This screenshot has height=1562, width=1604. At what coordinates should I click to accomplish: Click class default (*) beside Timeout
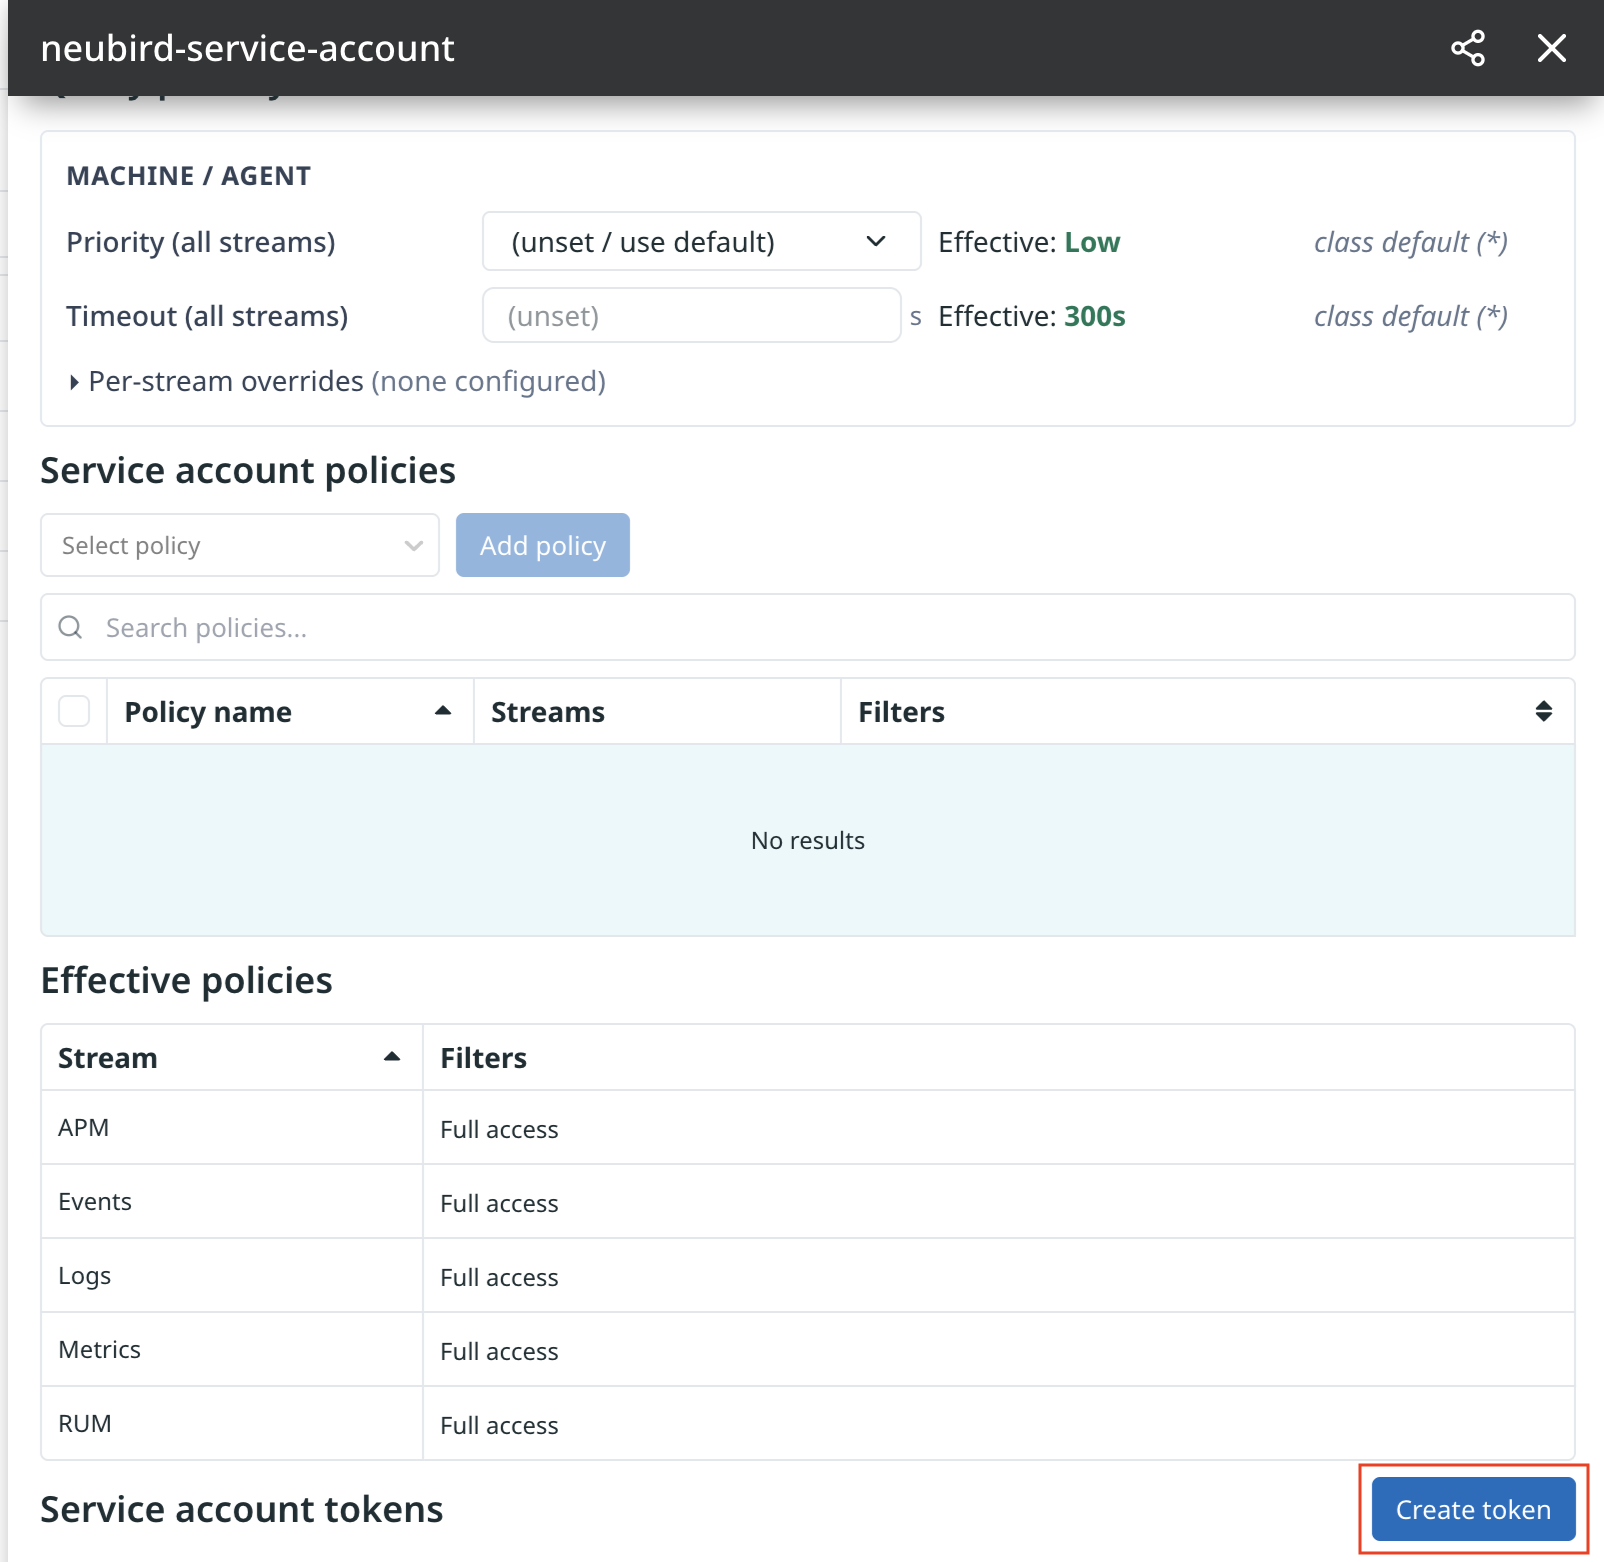1410,316
